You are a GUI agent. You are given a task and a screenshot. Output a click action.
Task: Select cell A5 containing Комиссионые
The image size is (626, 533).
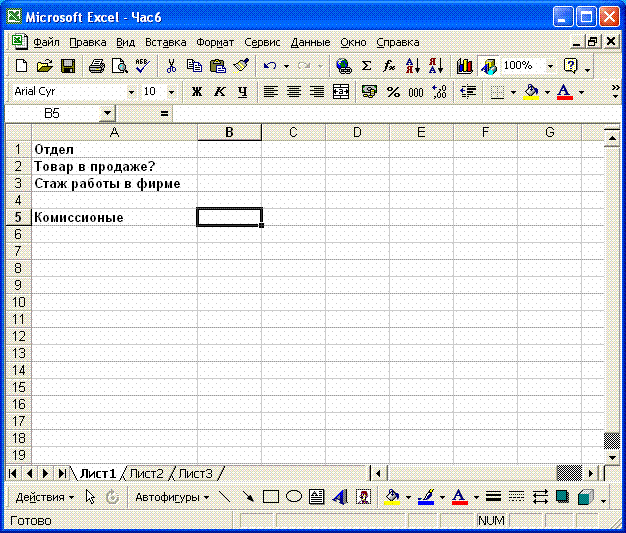point(115,217)
